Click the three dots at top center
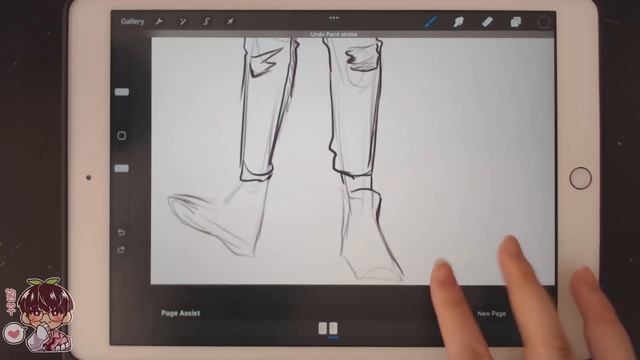The height and width of the screenshot is (360, 640). coord(334,18)
